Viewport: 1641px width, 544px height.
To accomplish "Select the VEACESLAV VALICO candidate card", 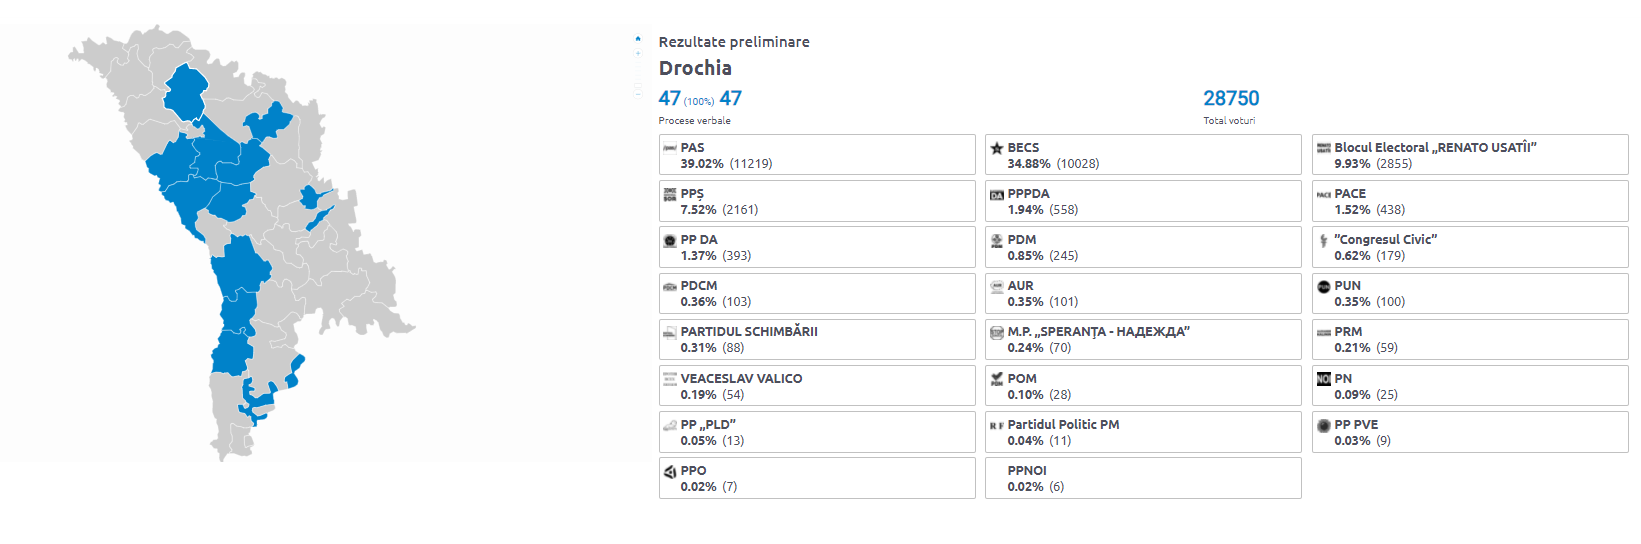I will click(817, 386).
